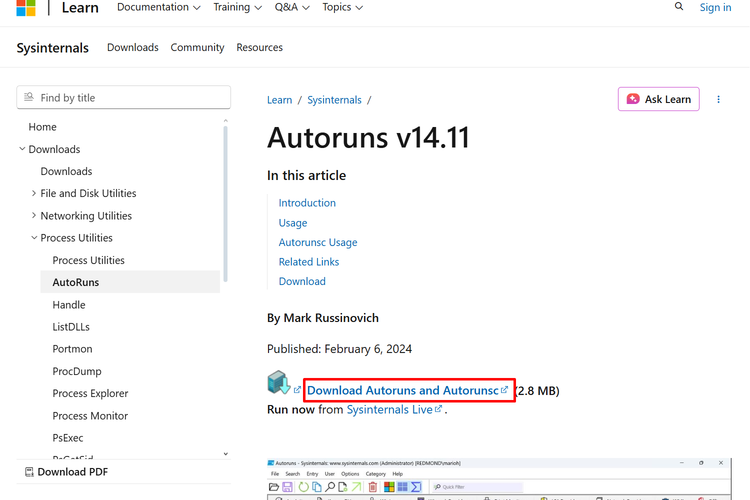
Task: Open the Topics dropdown menu
Action: pyautogui.click(x=342, y=7)
